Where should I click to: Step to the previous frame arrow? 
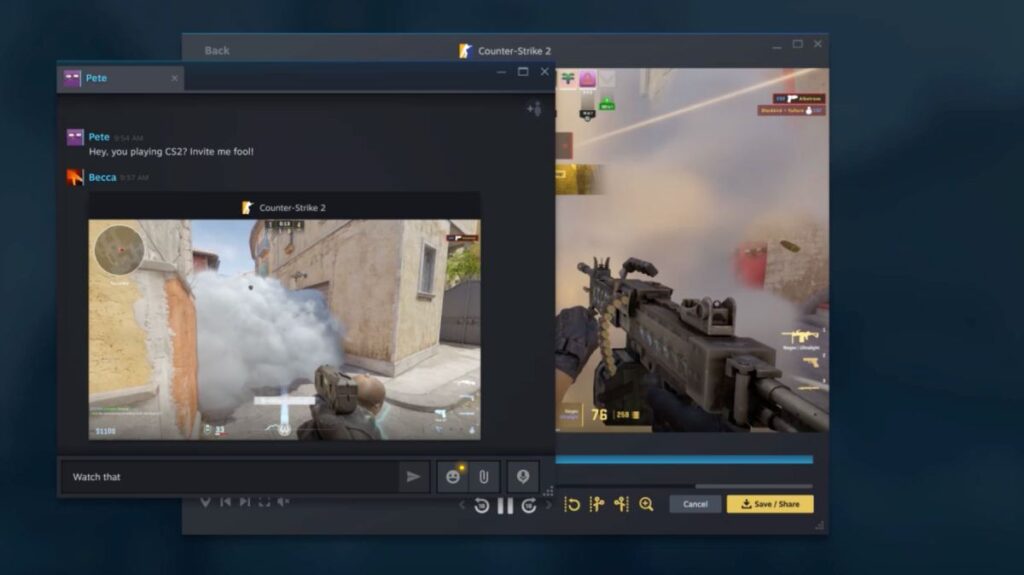(x=462, y=504)
